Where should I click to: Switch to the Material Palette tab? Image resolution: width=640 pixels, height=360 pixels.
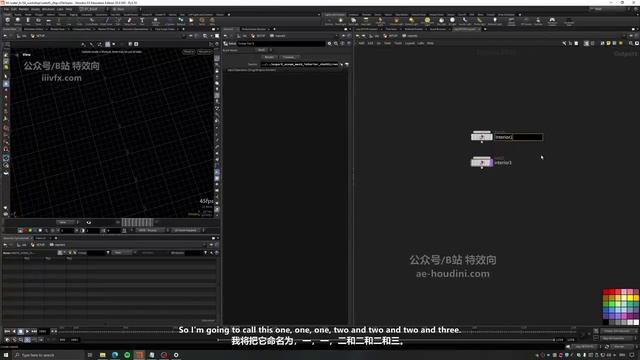pyautogui.click(x=413, y=29)
